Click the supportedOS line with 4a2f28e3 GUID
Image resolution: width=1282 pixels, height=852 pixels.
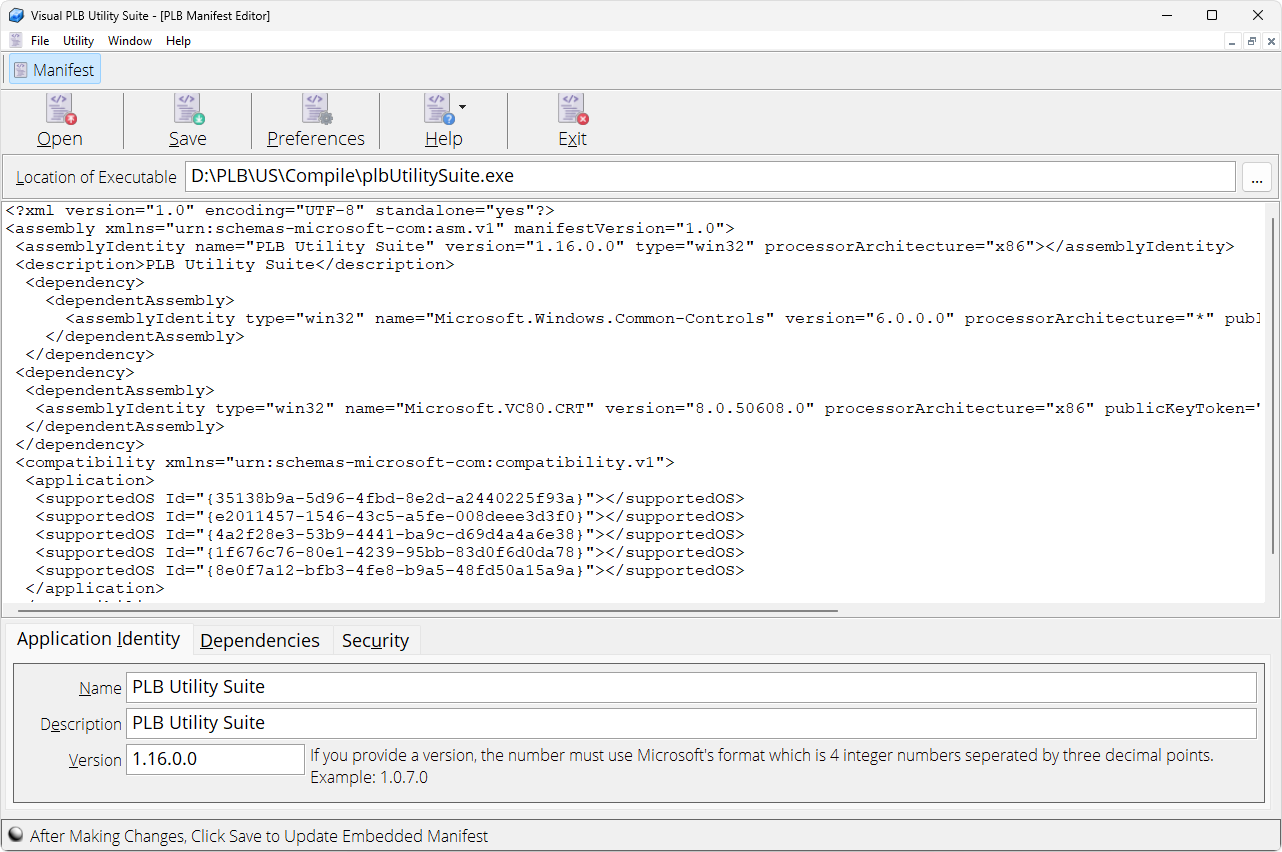[x=390, y=534]
